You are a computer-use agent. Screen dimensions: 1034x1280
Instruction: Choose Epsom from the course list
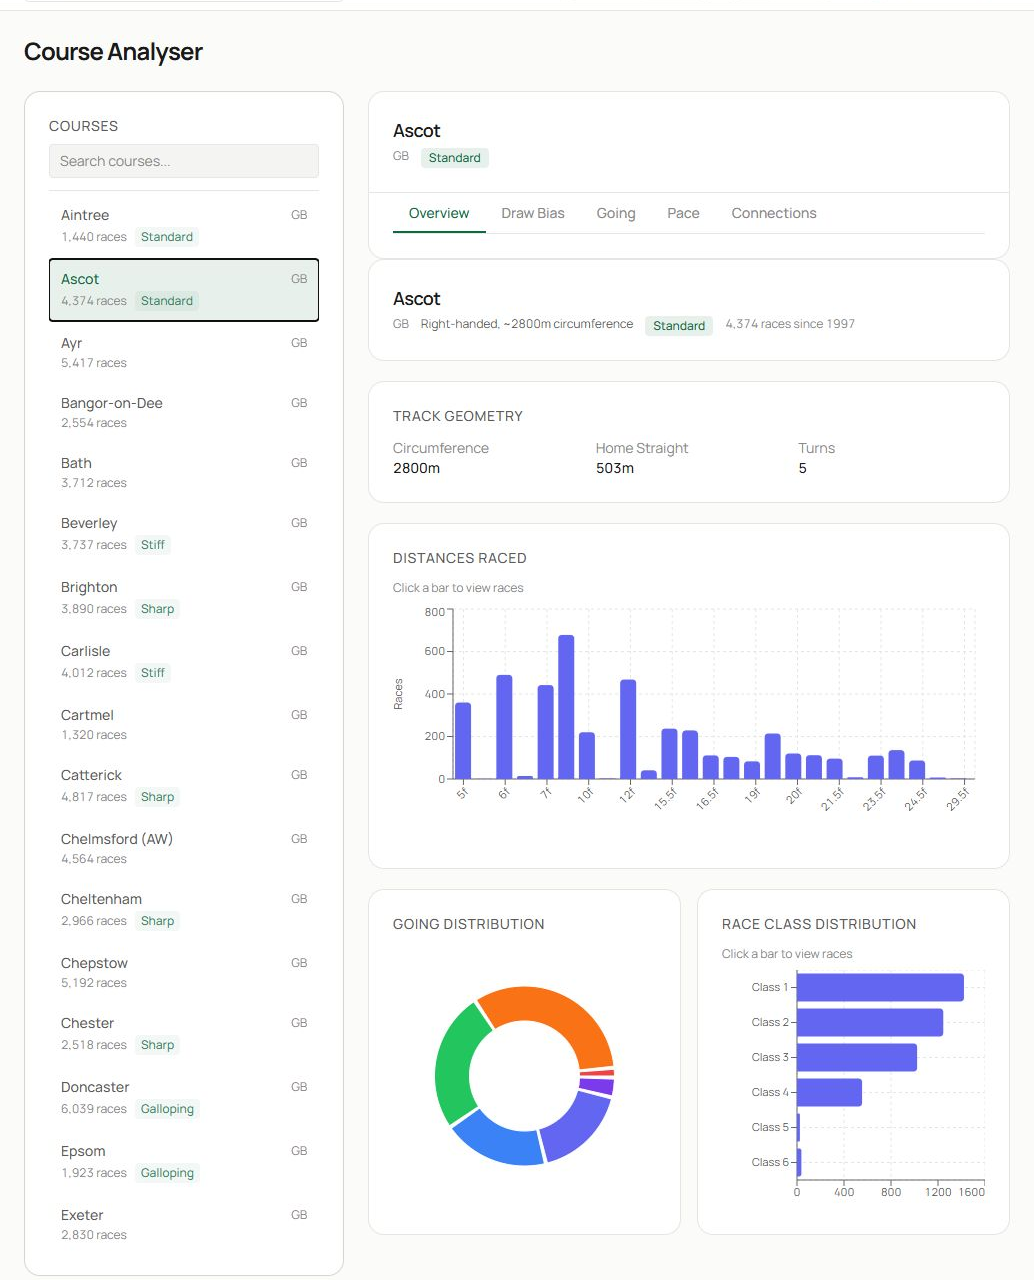(184, 1162)
